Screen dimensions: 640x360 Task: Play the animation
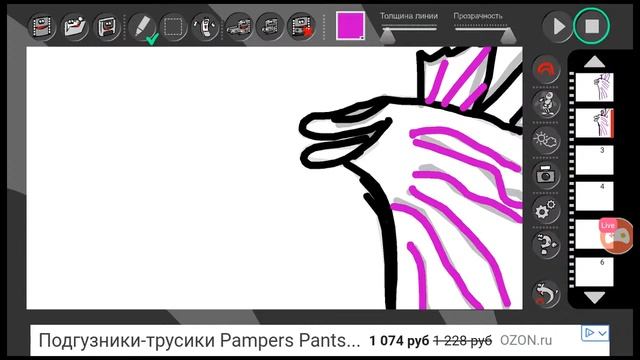pos(557,27)
